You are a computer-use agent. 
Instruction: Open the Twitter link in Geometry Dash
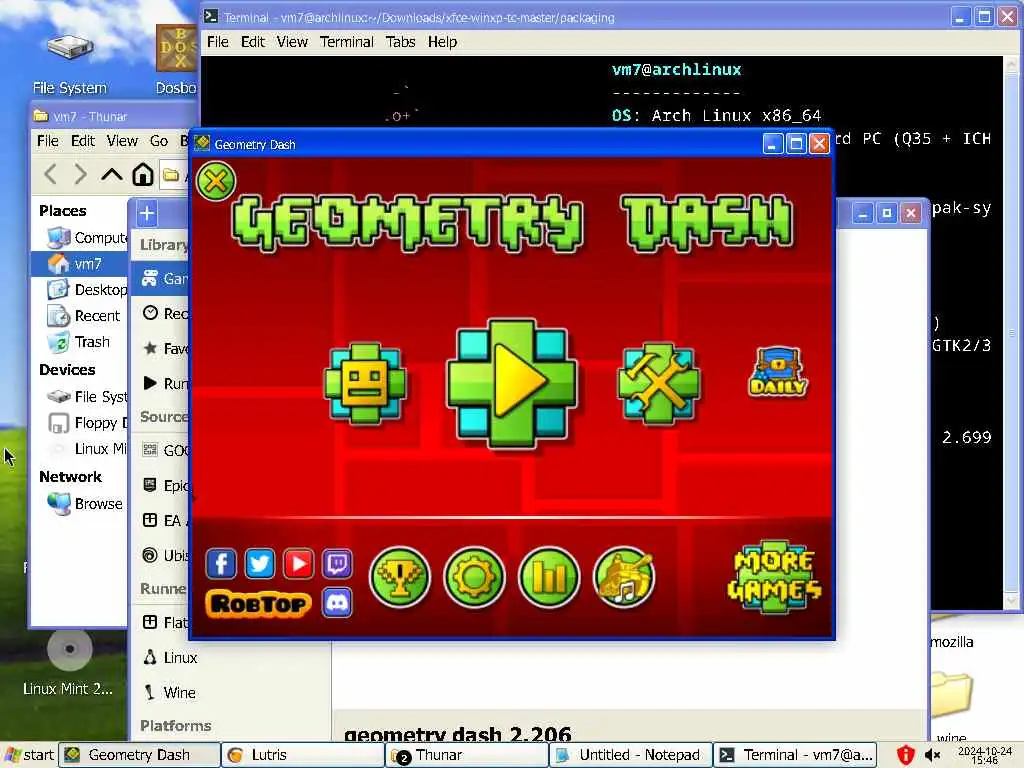pos(260,564)
